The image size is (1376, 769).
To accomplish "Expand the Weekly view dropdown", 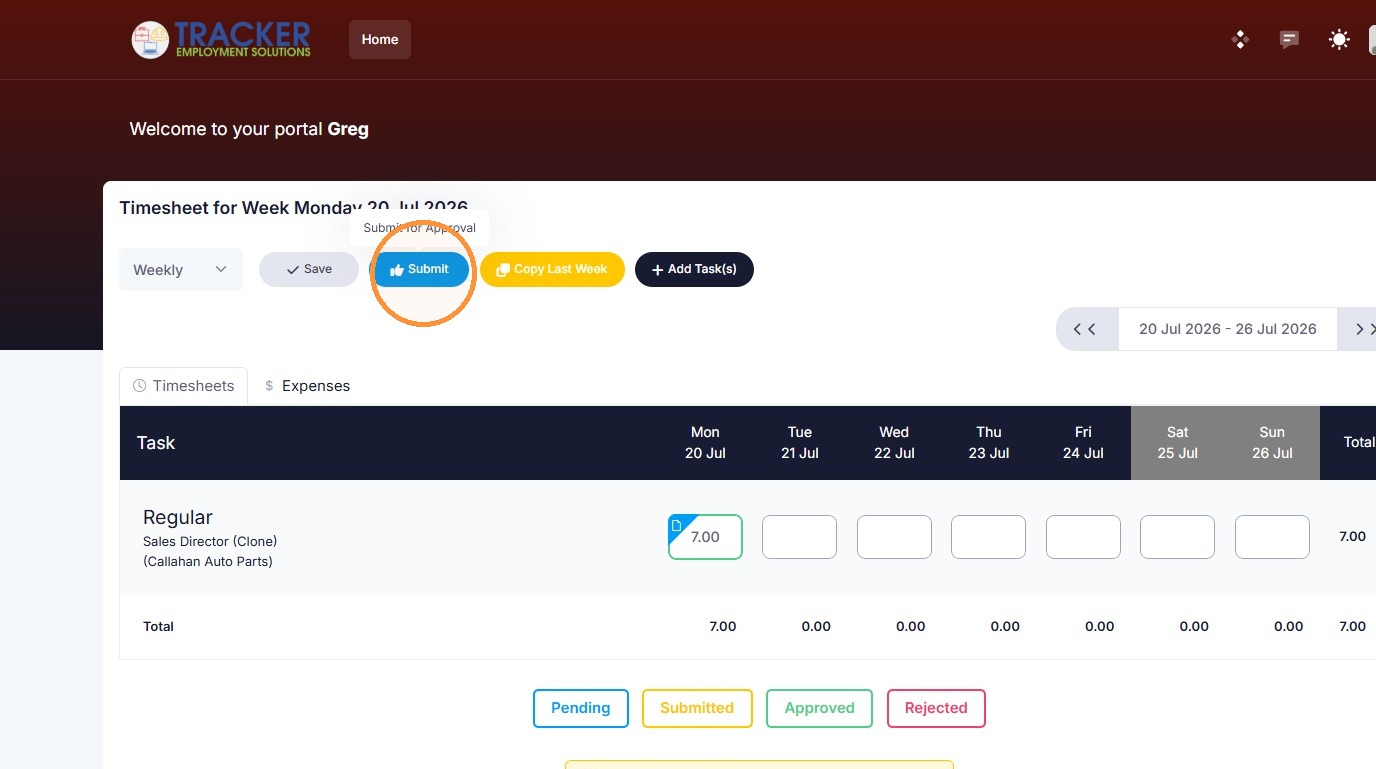I will tap(181, 270).
